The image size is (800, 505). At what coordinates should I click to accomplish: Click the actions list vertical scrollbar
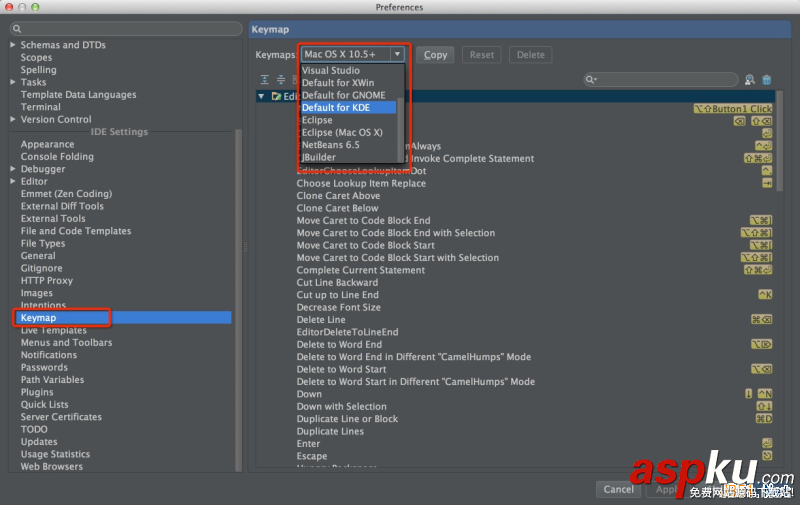779,142
